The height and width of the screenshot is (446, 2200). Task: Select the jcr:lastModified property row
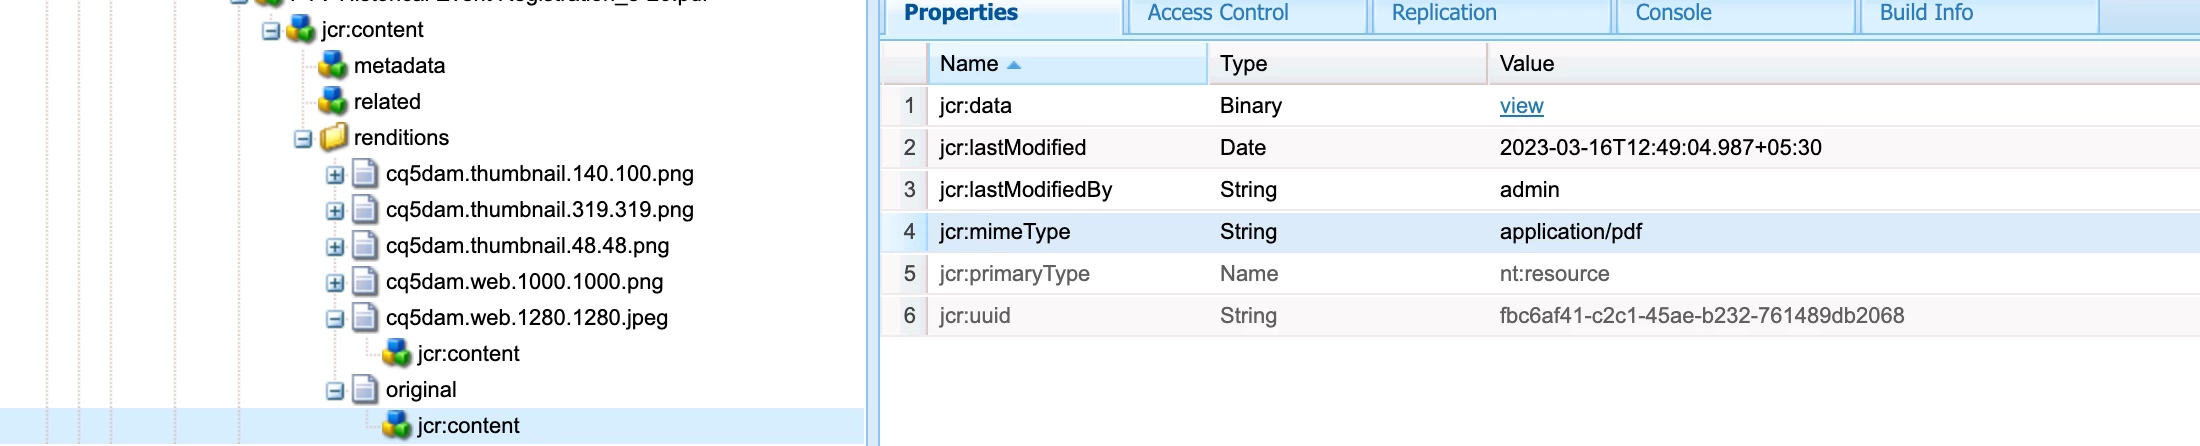click(1540, 148)
